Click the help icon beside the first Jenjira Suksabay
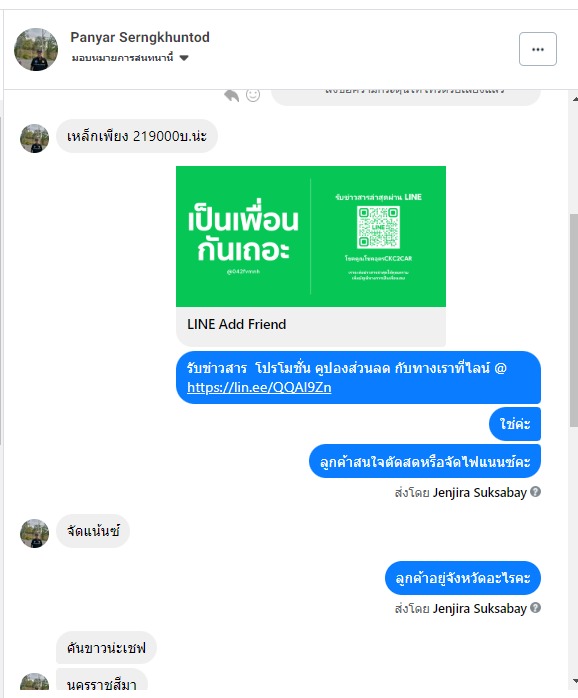 coord(536,492)
